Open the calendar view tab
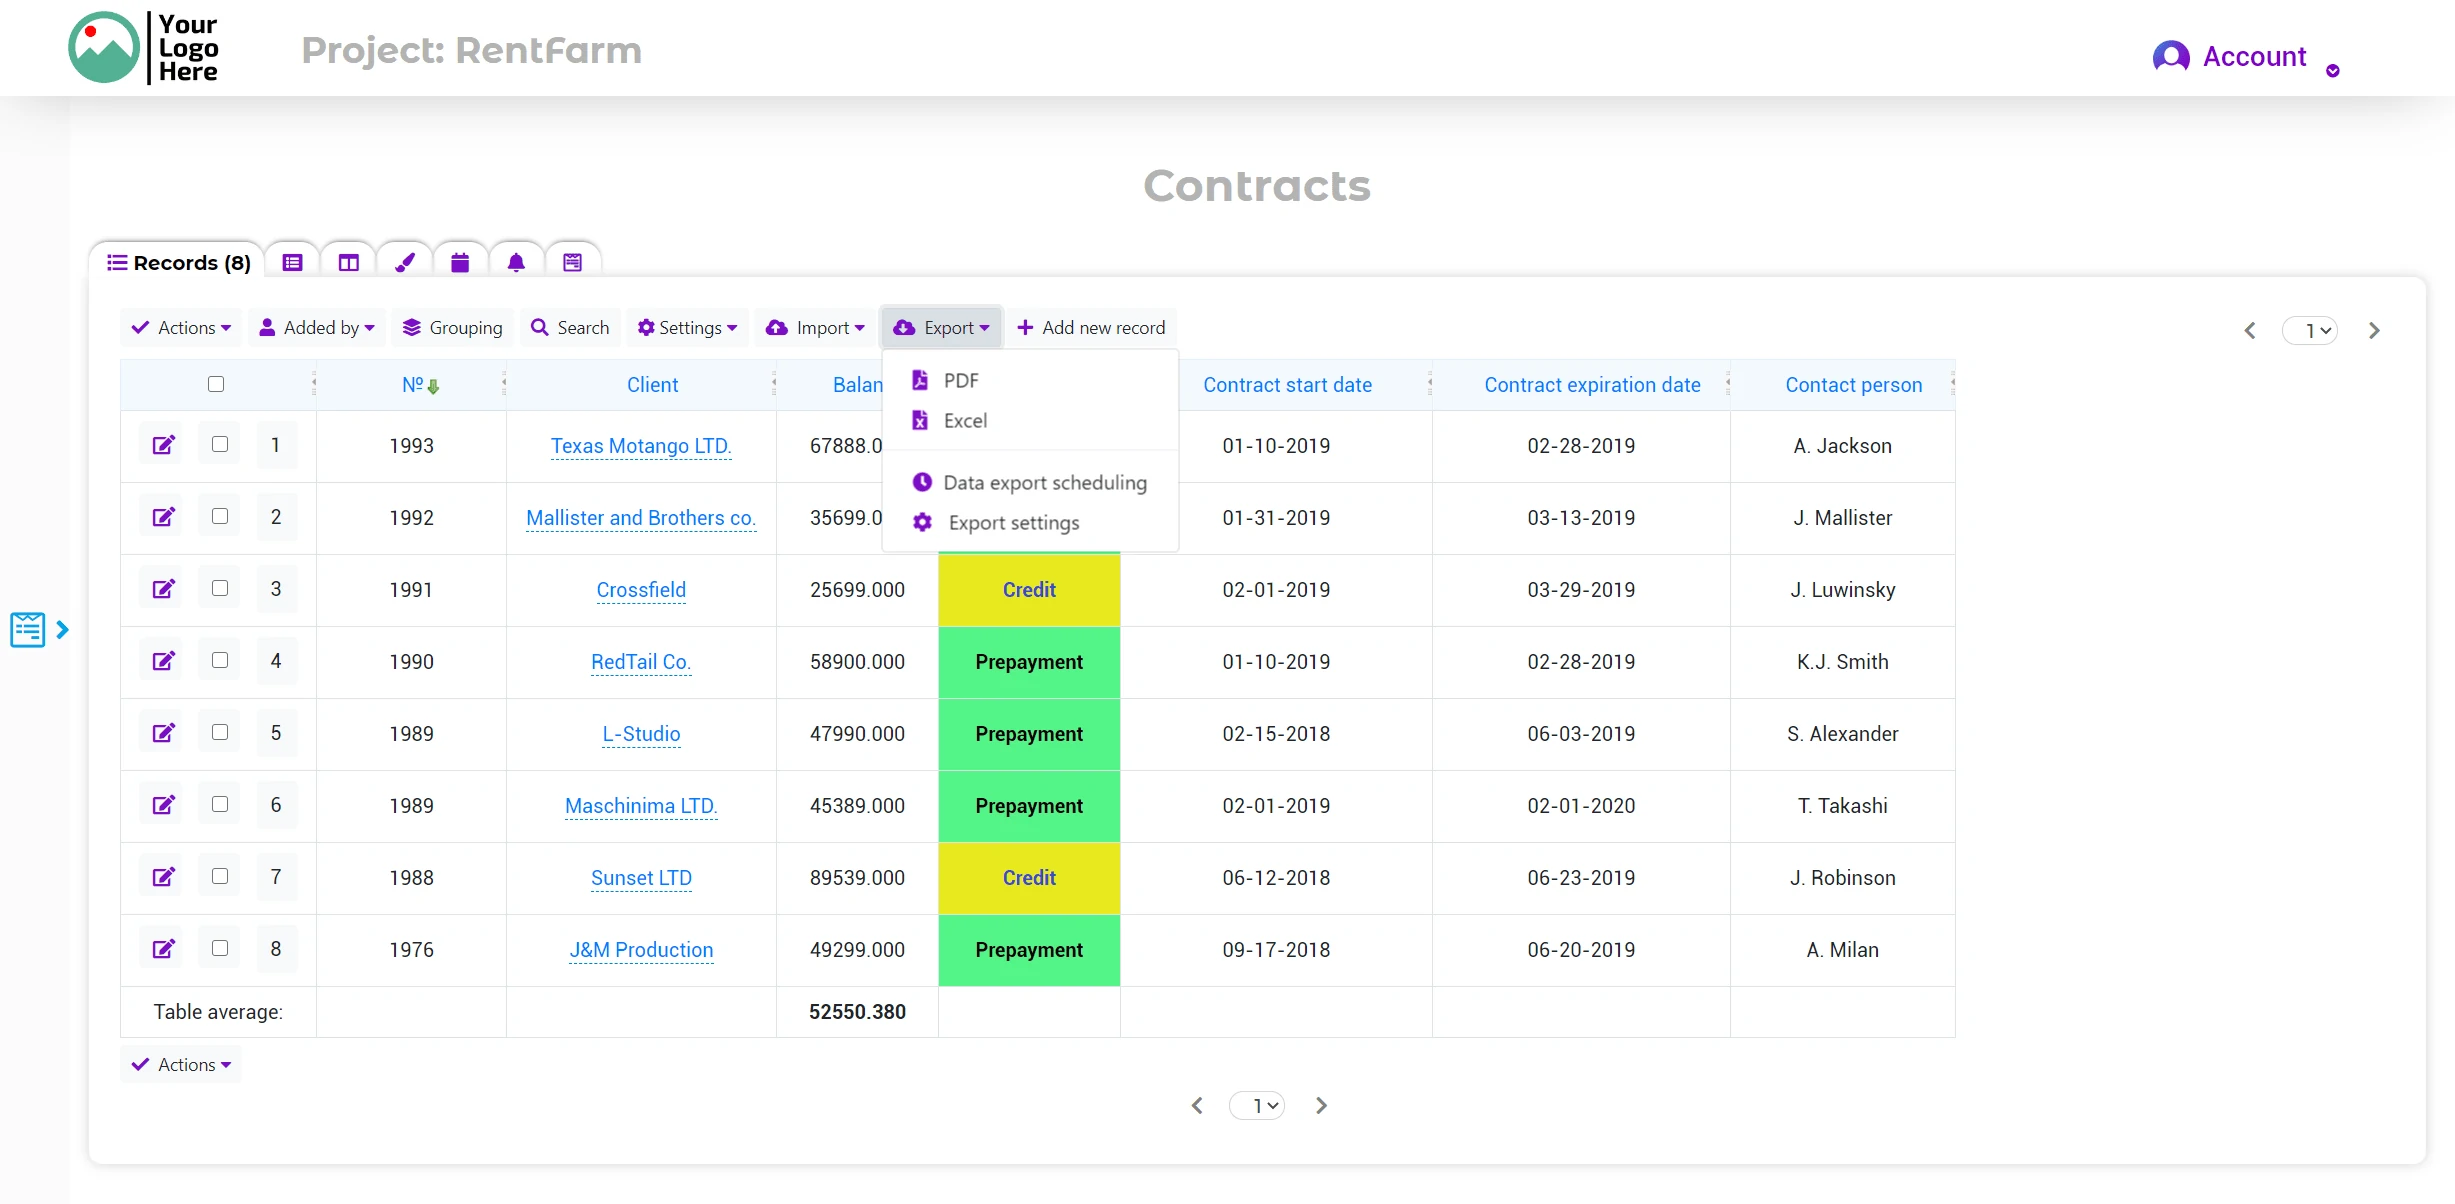2455x1204 pixels. [460, 262]
